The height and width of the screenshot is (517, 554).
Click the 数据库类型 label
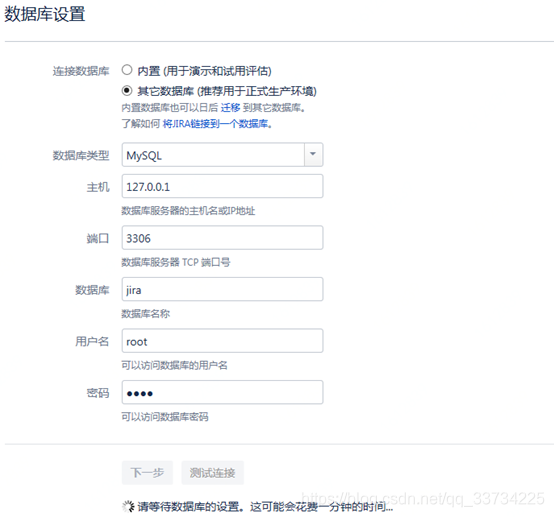tap(81, 155)
